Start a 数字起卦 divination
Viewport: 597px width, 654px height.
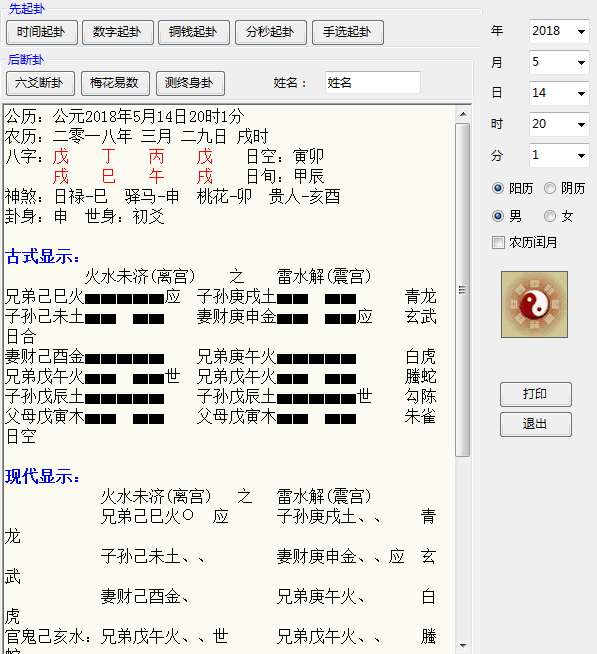(118, 32)
